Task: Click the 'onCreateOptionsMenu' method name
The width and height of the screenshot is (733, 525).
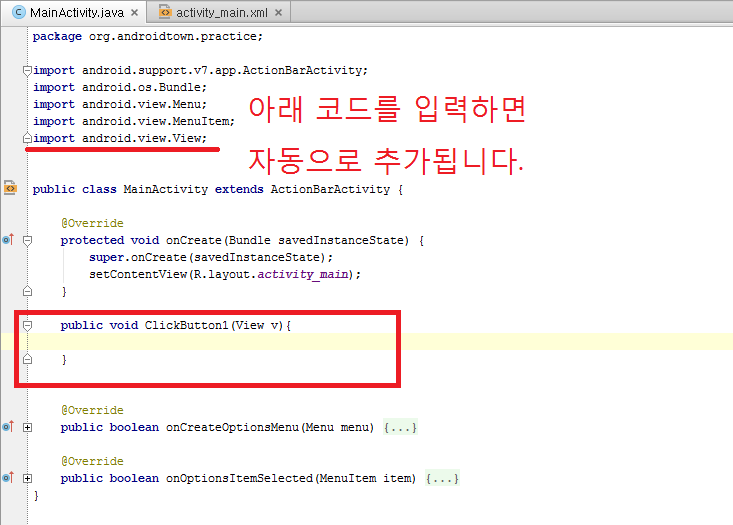Action: [x=232, y=427]
